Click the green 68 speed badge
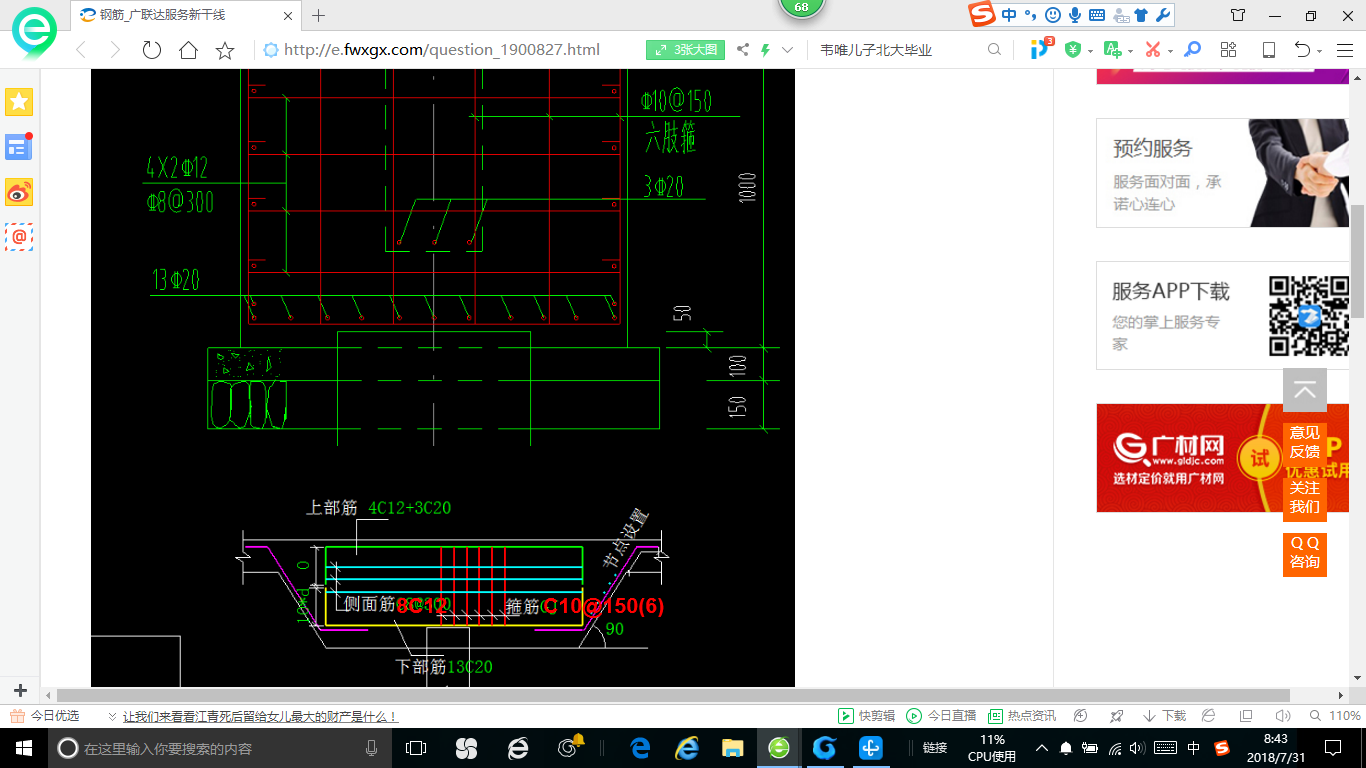 [801, 8]
